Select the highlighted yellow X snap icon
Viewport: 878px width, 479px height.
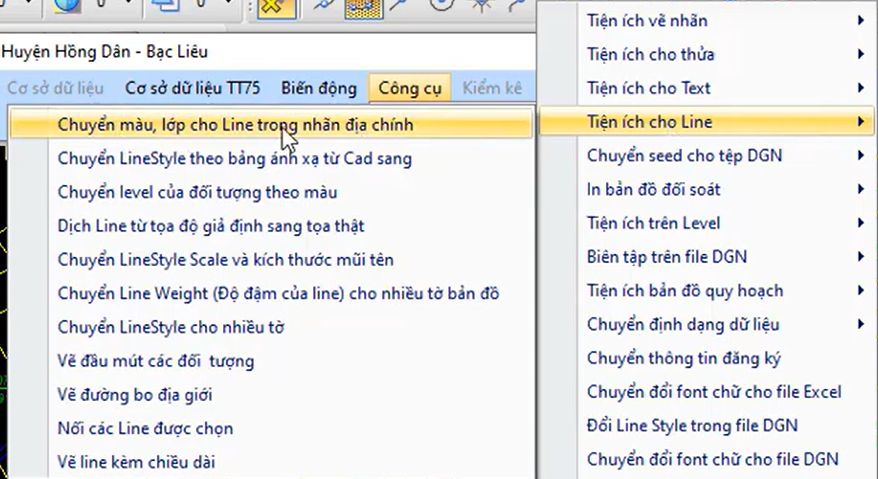276,8
